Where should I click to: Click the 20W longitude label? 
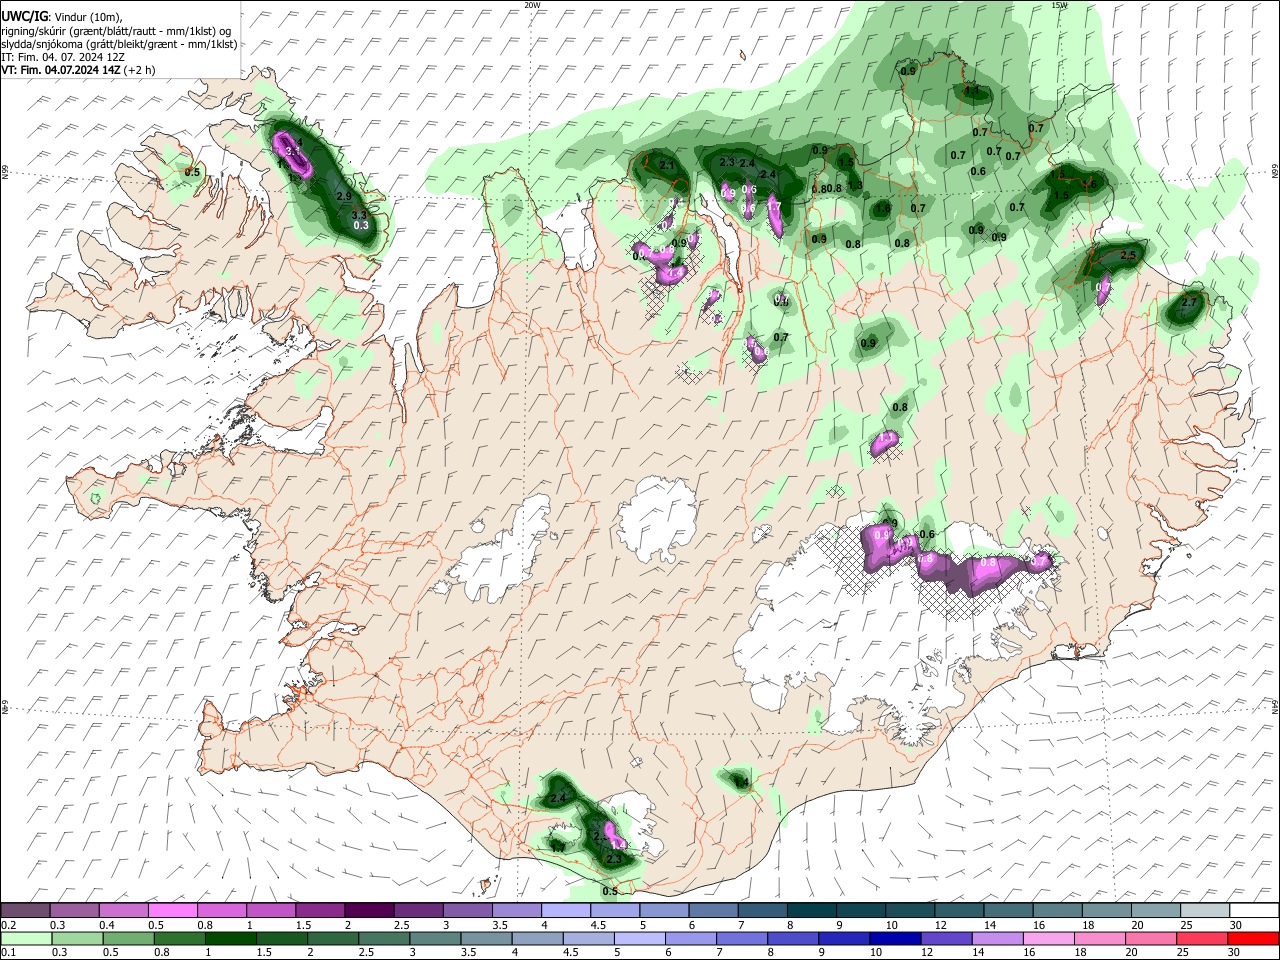click(532, 5)
